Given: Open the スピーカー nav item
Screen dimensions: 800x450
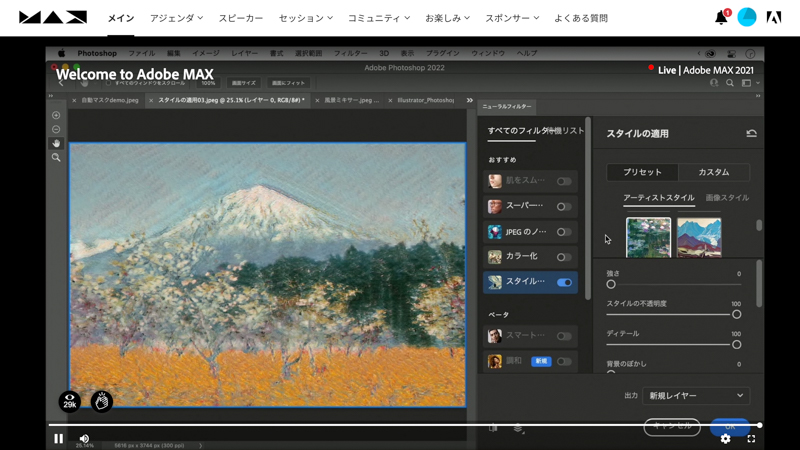Looking at the screenshot, I should coord(241,18).
